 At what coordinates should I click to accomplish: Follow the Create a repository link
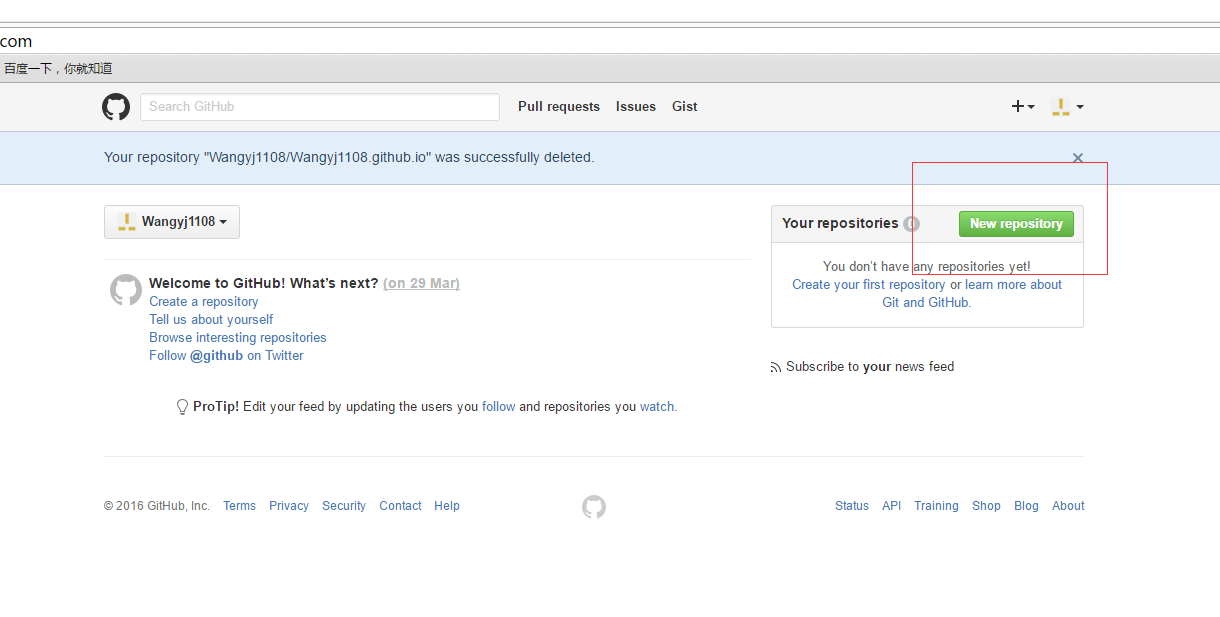point(204,302)
